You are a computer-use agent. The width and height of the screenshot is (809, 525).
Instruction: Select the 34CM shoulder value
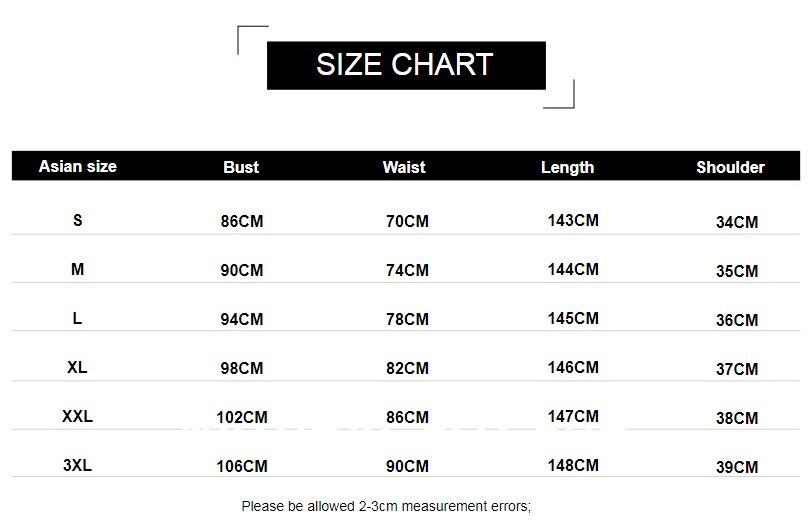pos(737,222)
